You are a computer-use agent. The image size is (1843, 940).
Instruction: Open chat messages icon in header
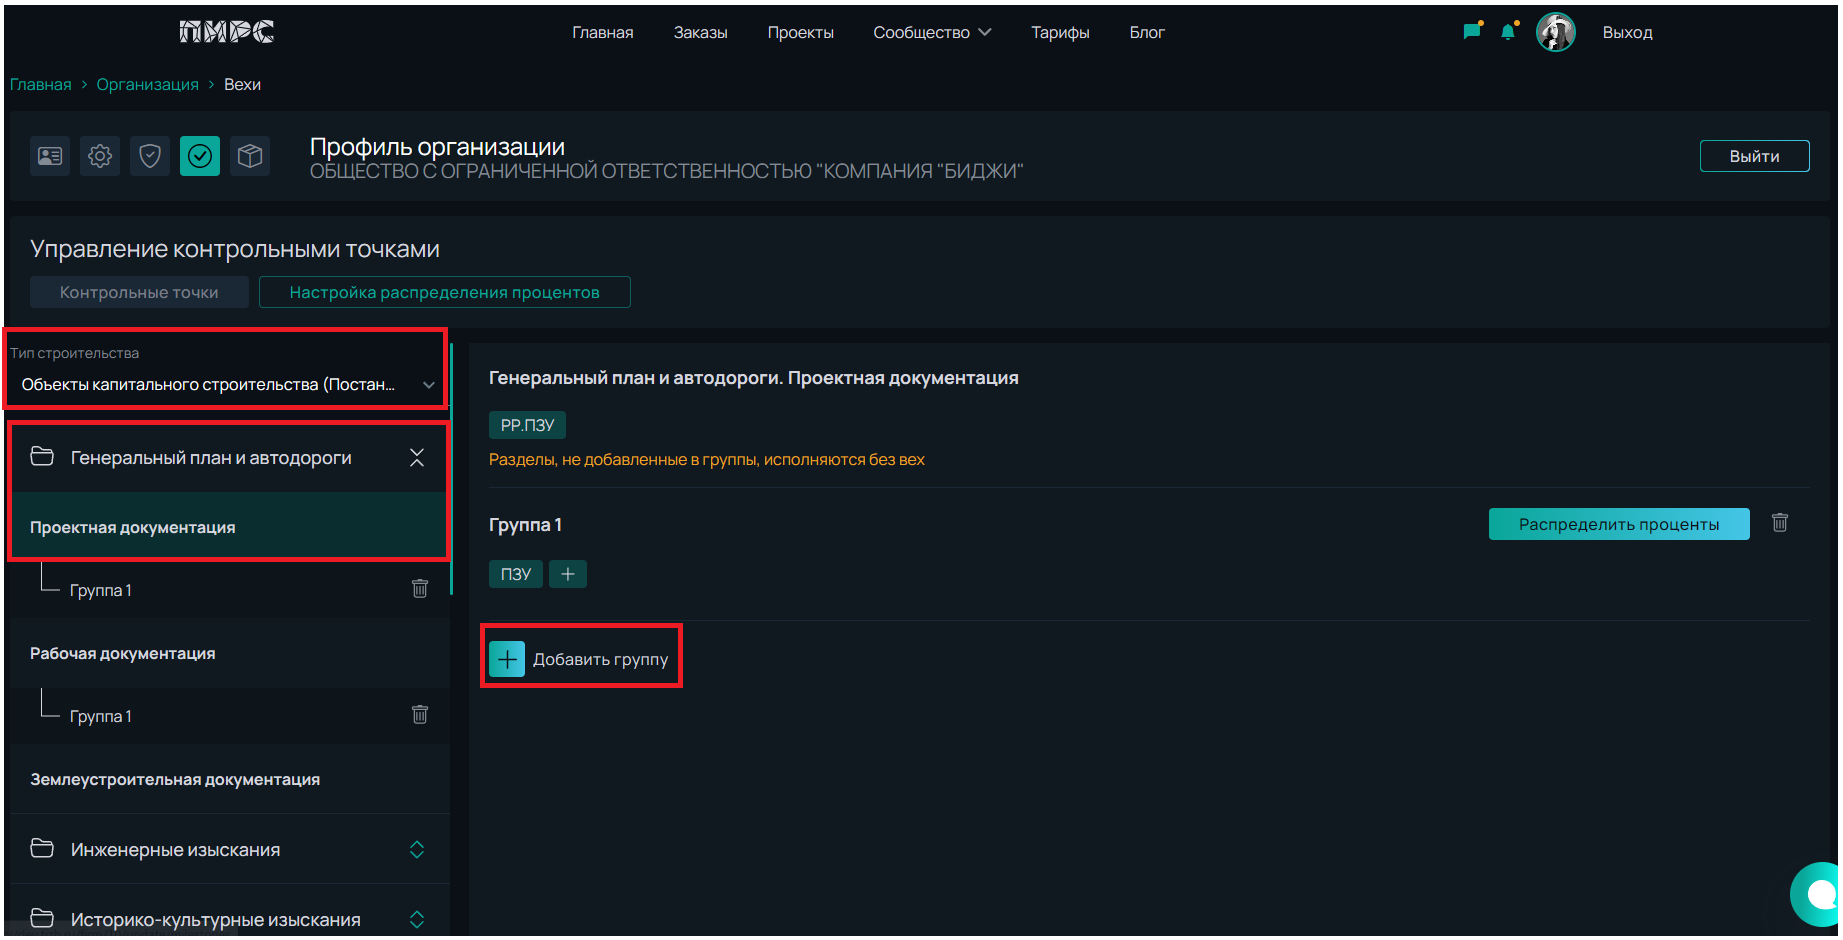click(1471, 32)
